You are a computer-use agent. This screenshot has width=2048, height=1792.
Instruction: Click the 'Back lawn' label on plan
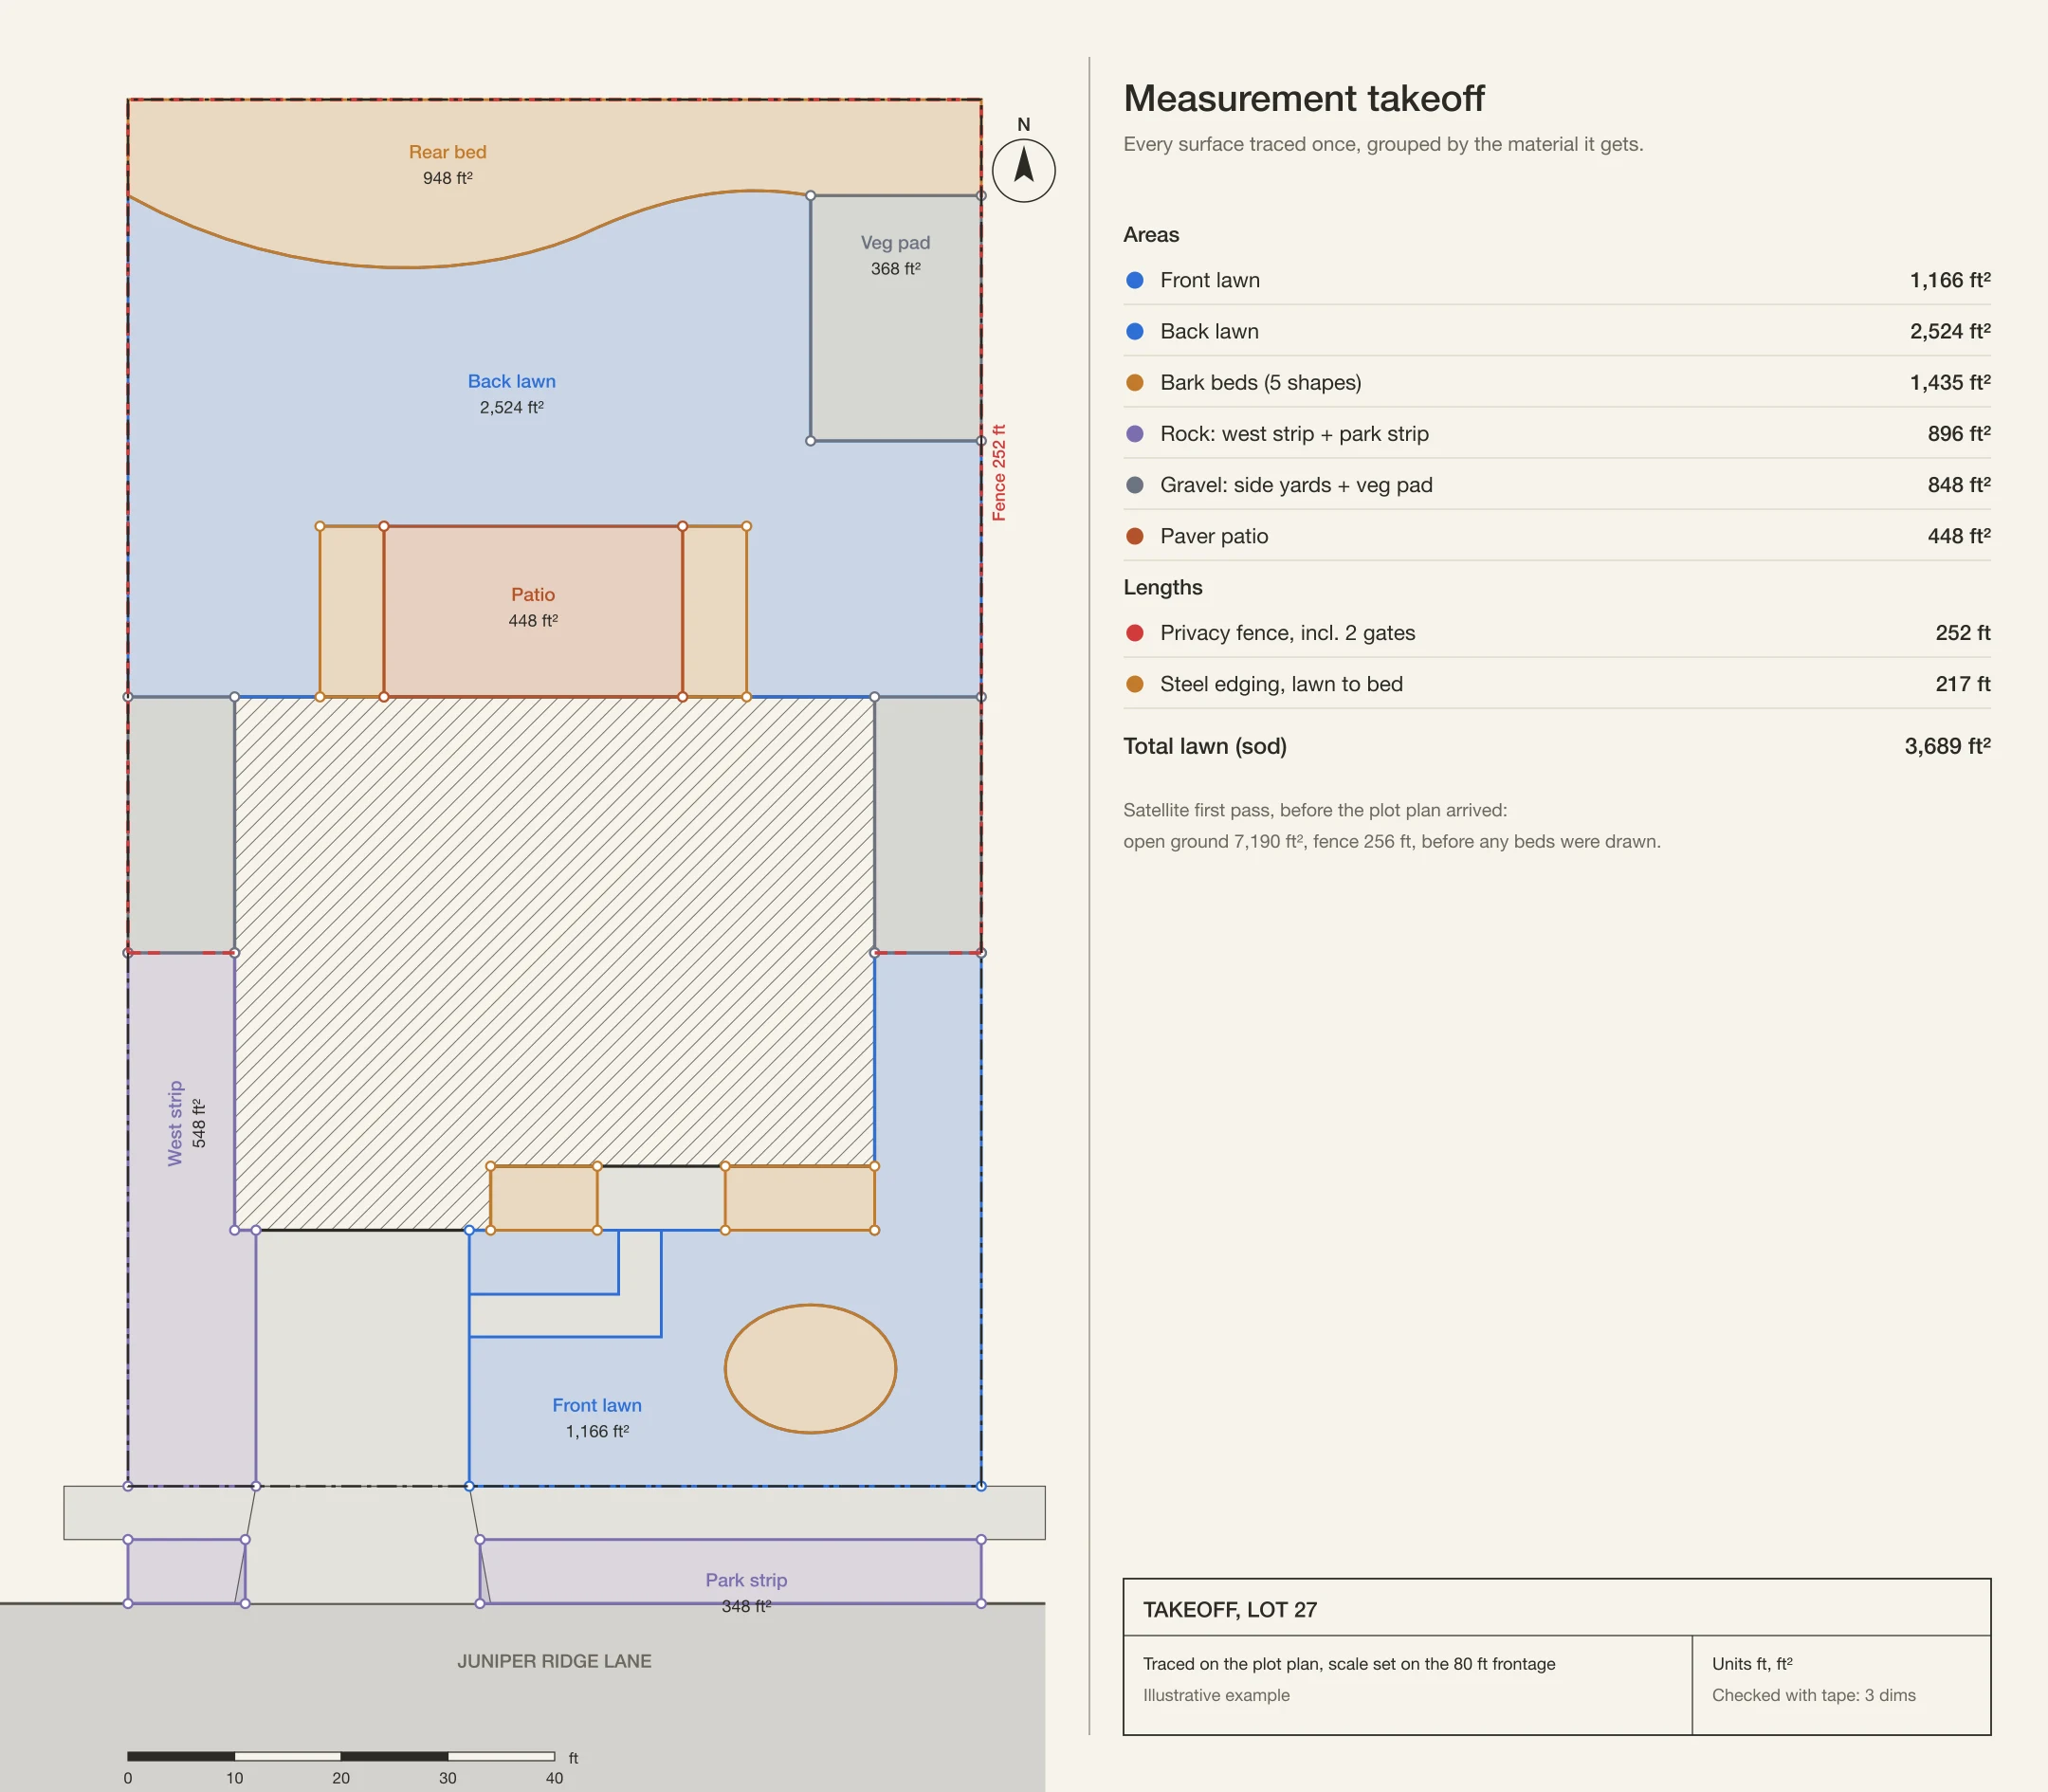coord(511,381)
